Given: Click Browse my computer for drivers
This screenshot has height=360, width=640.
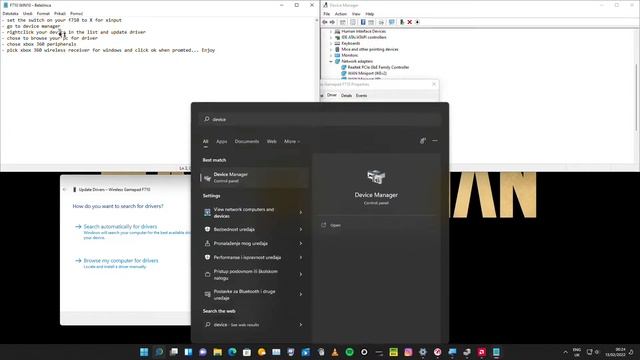Looking at the screenshot, I should click(121, 260).
